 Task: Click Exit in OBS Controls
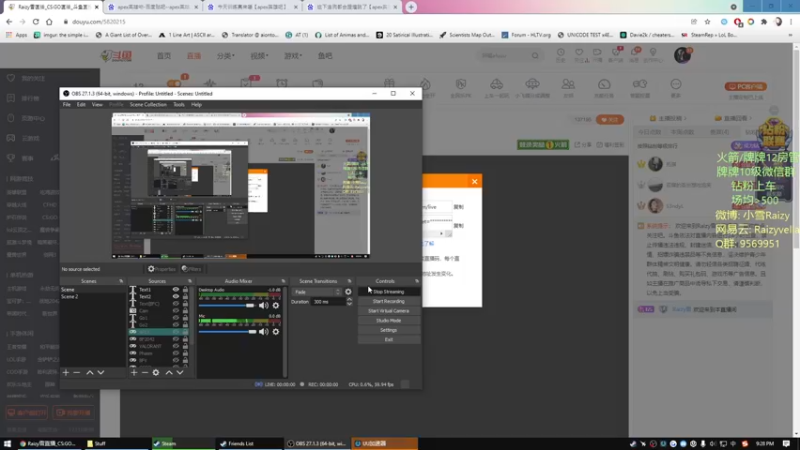coord(389,340)
